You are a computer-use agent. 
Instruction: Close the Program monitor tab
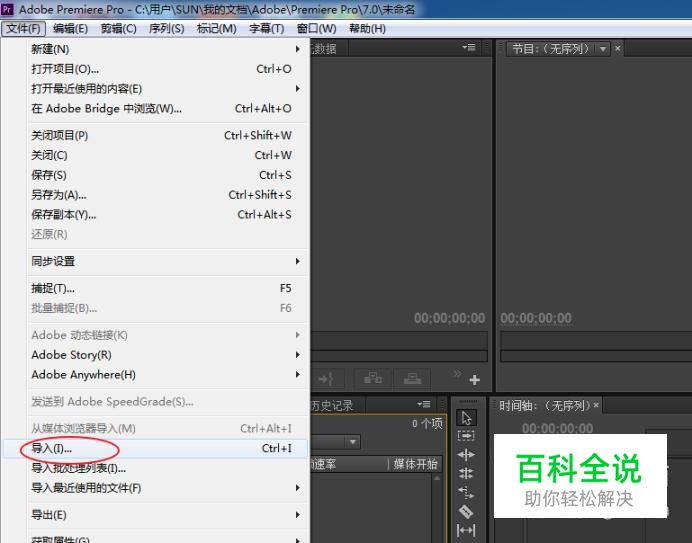pyautogui.click(x=618, y=48)
